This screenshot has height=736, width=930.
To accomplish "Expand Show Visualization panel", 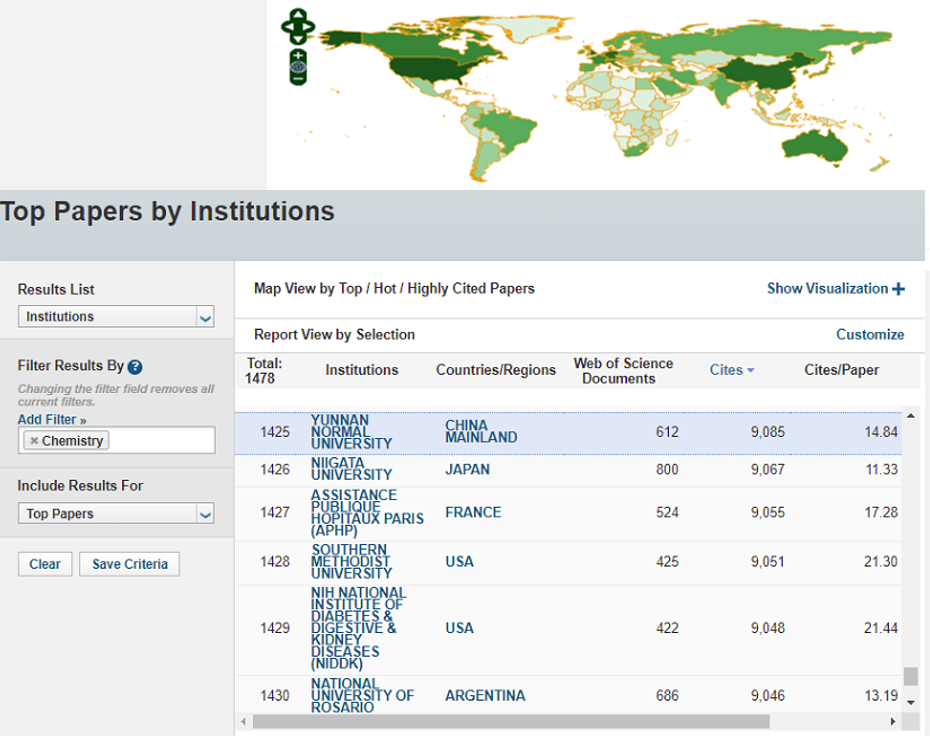I will pyautogui.click(x=835, y=289).
